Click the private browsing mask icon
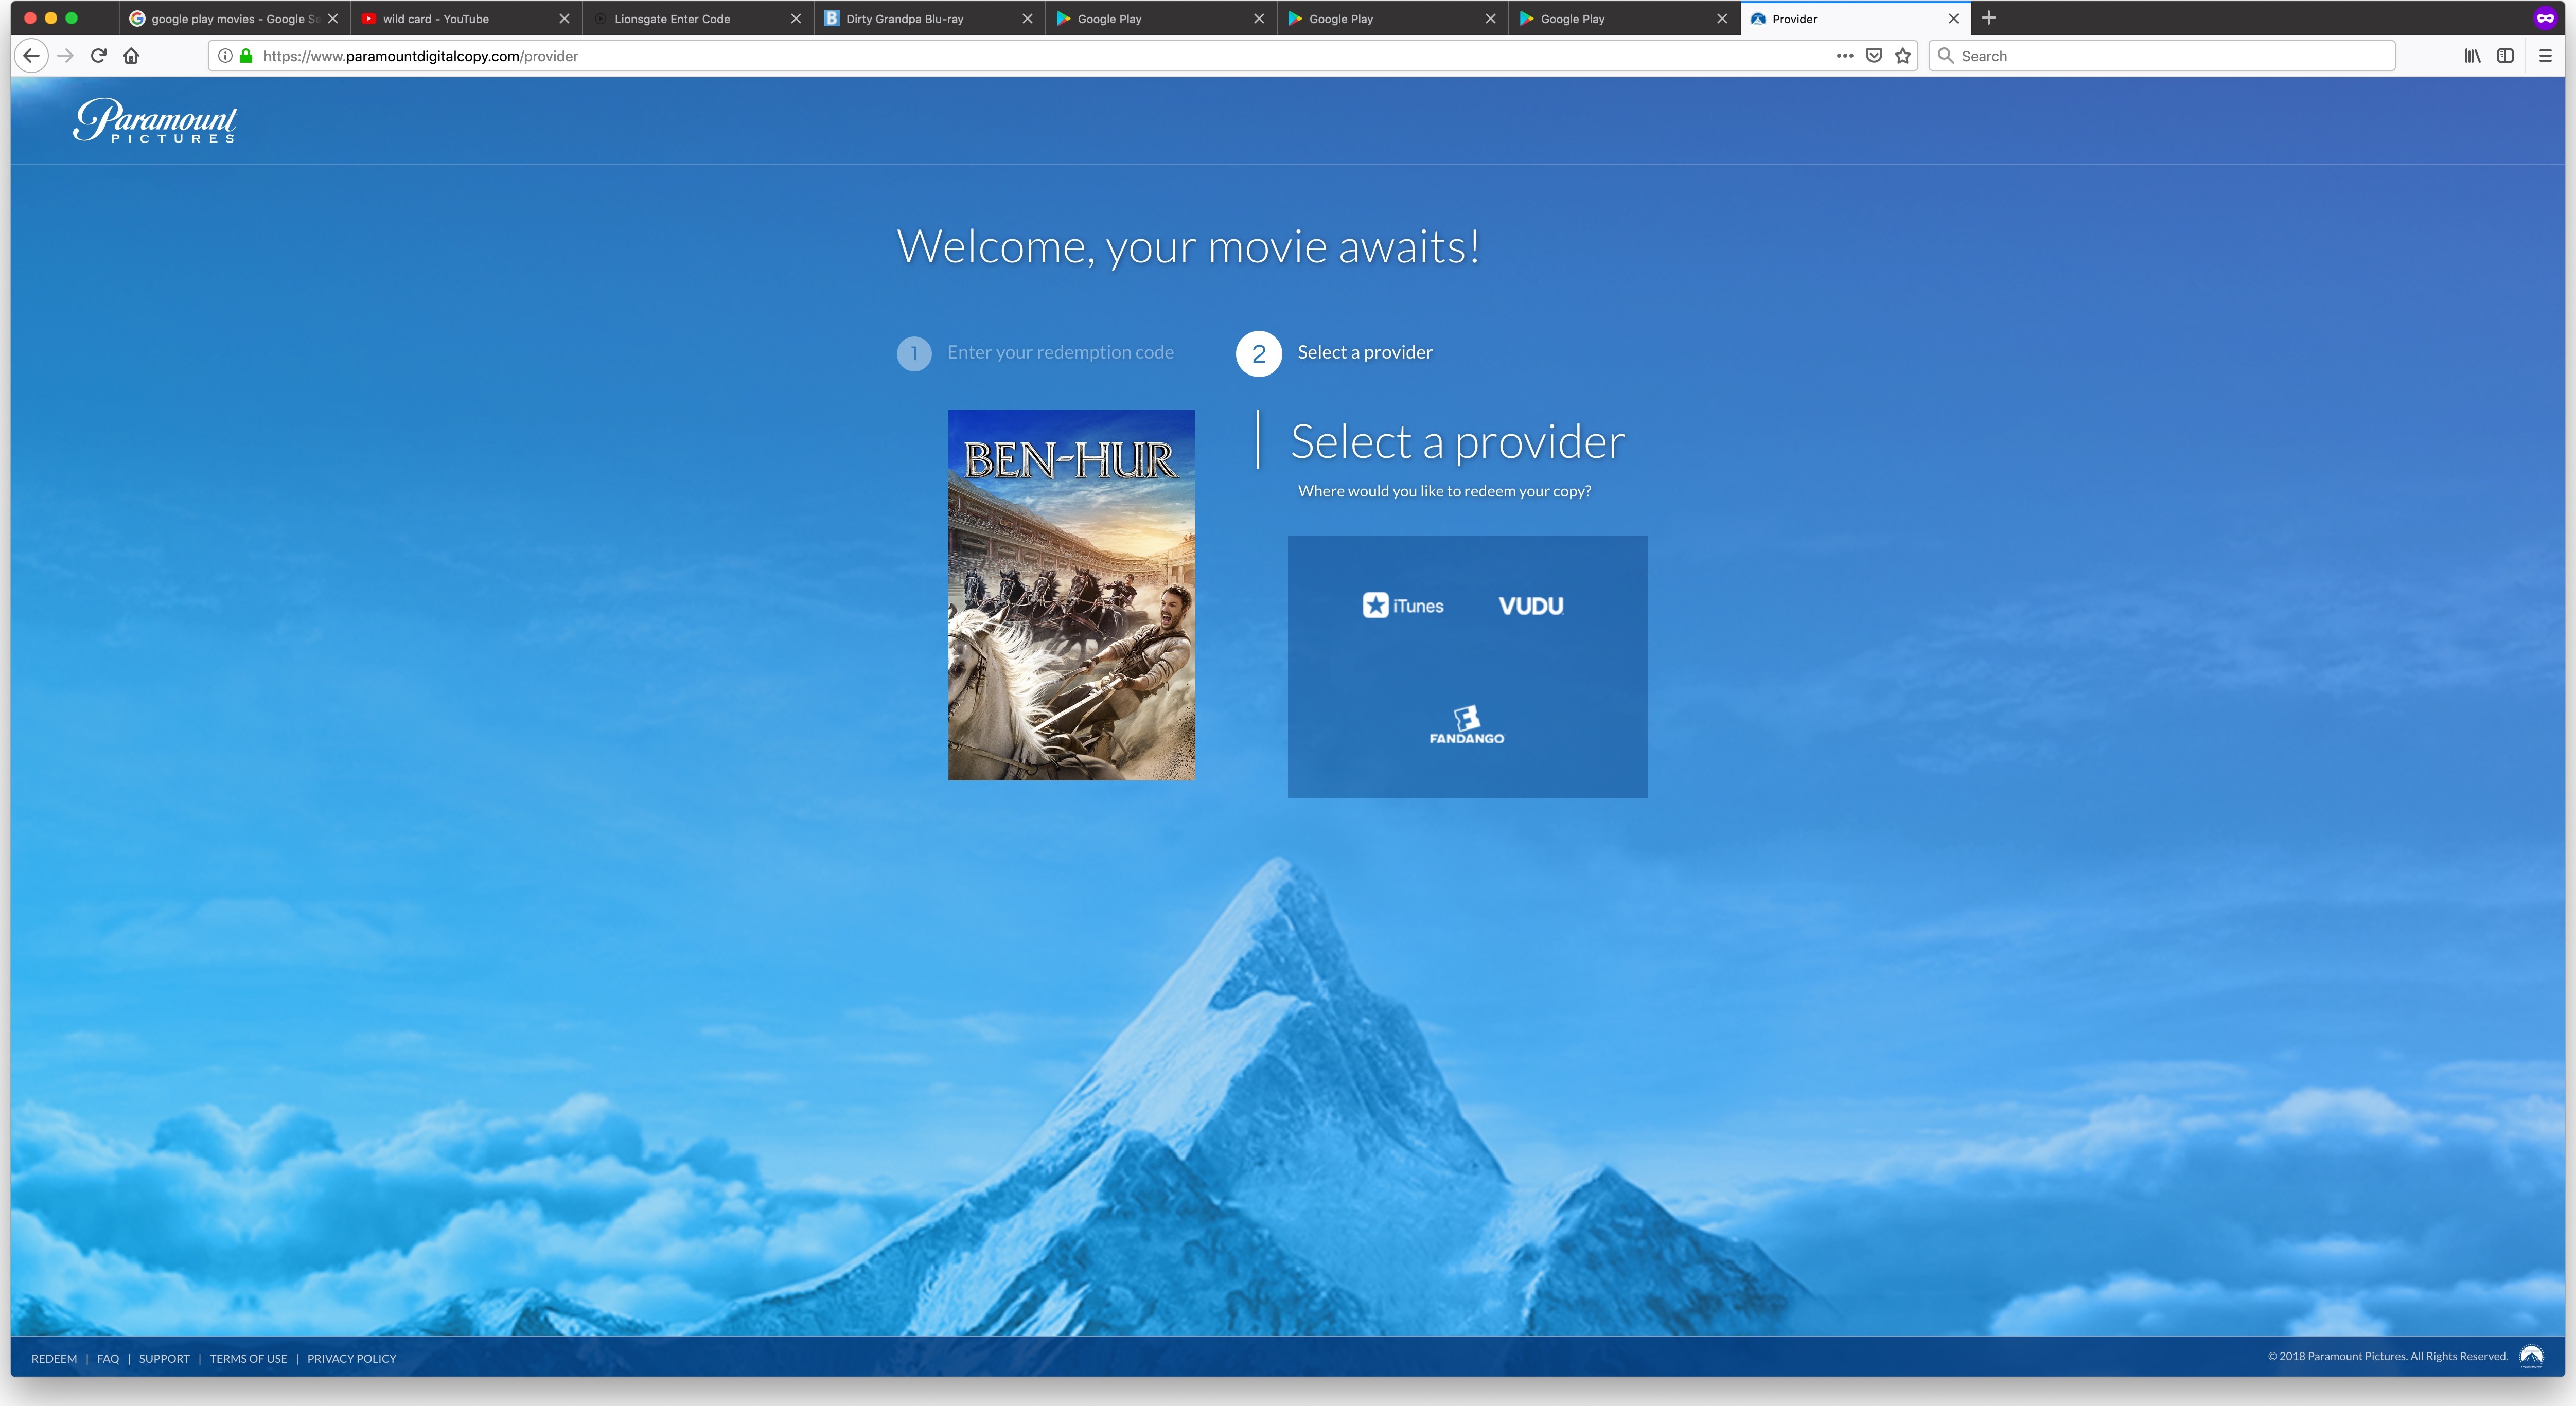Image resolution: width=2576 pixels, height=1406 pixels. coord(2545,18)
